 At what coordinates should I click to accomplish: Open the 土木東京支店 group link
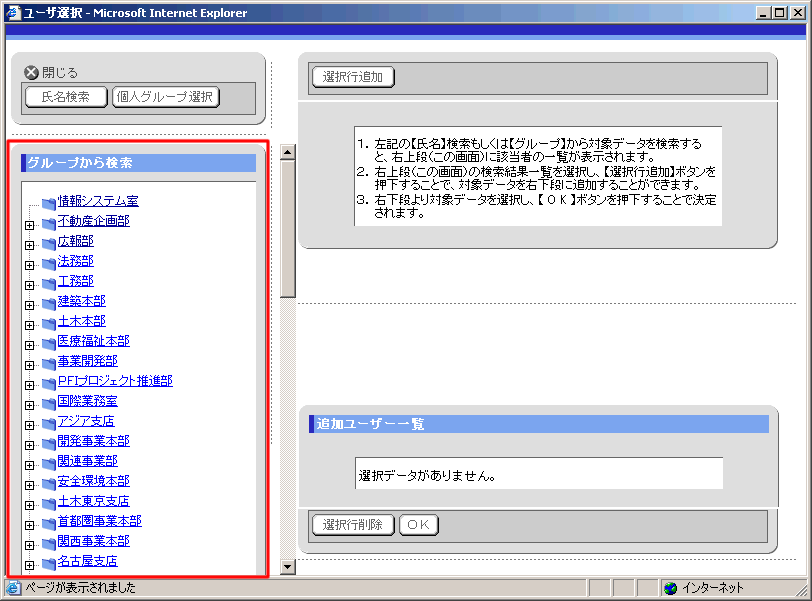coord(94,501)
